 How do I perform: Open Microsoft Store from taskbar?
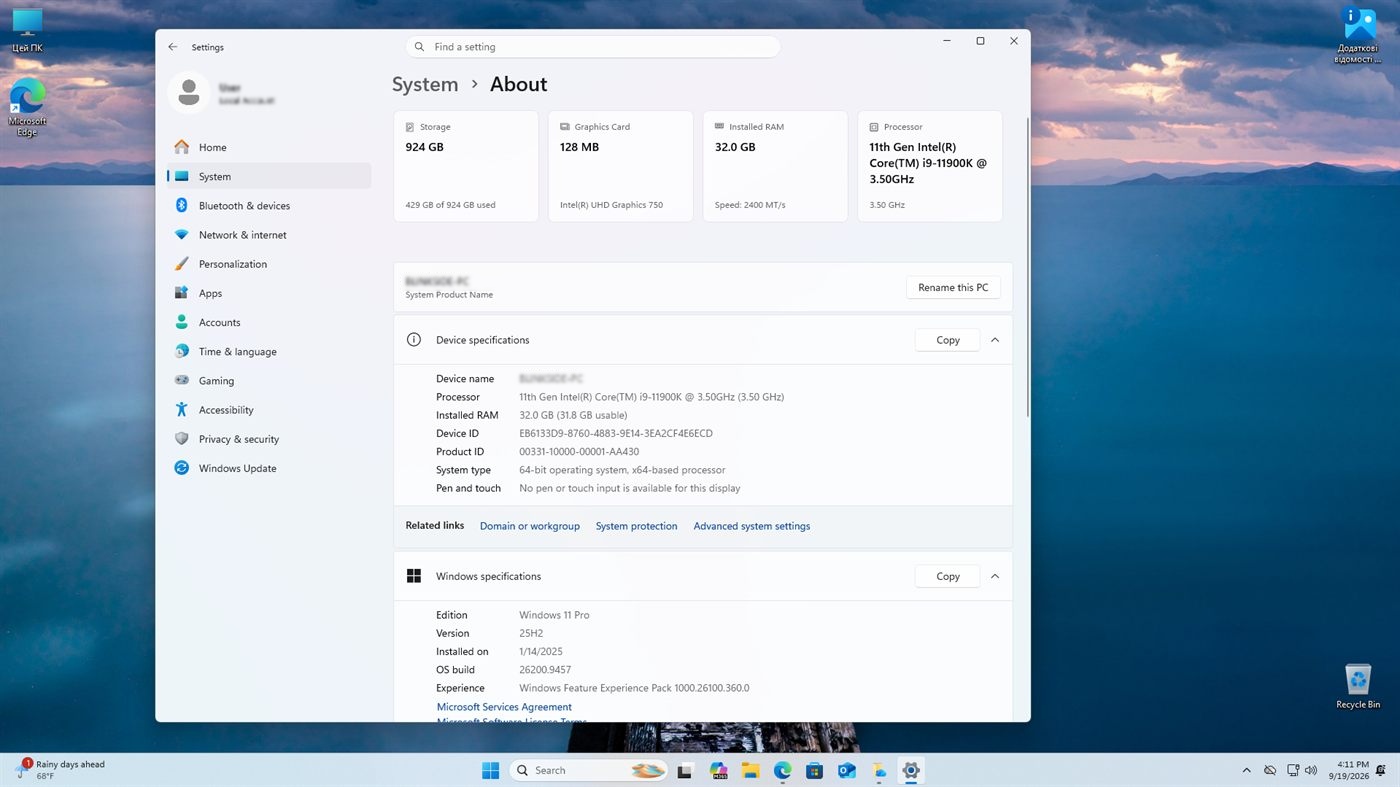point(814,770)
